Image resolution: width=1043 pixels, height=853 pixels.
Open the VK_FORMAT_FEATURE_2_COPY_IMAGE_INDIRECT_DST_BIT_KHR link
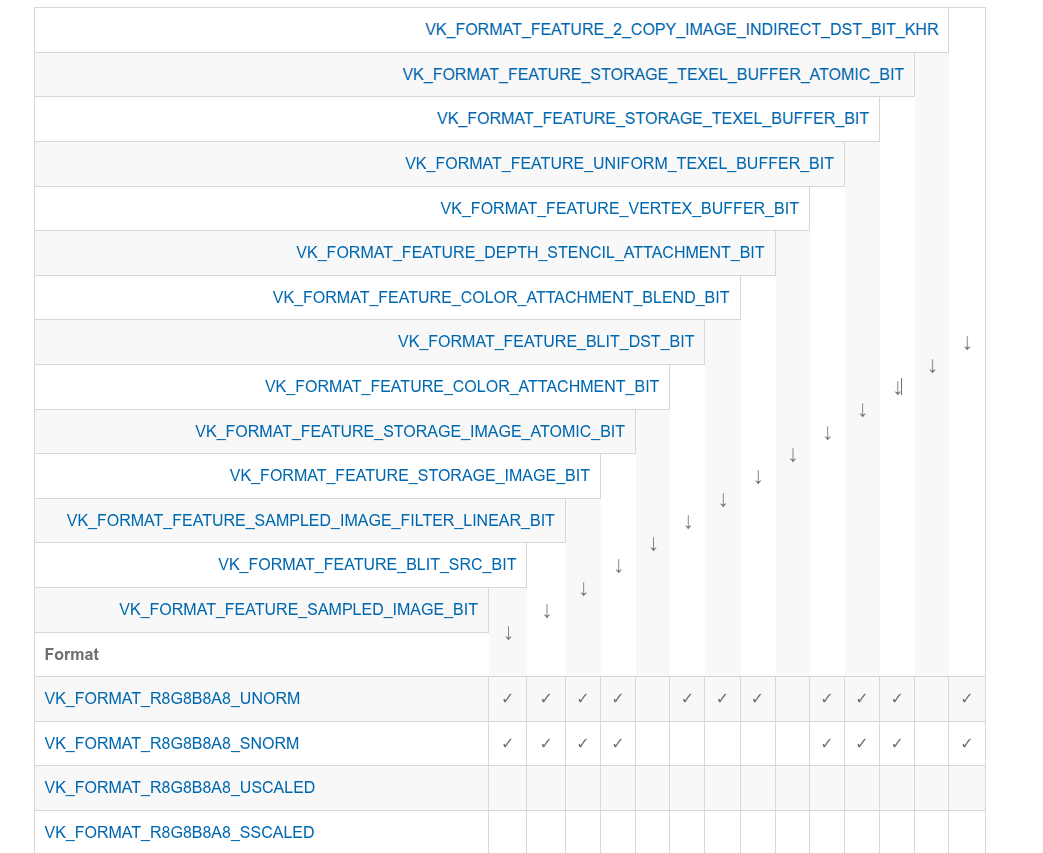(x=682, y=30)
